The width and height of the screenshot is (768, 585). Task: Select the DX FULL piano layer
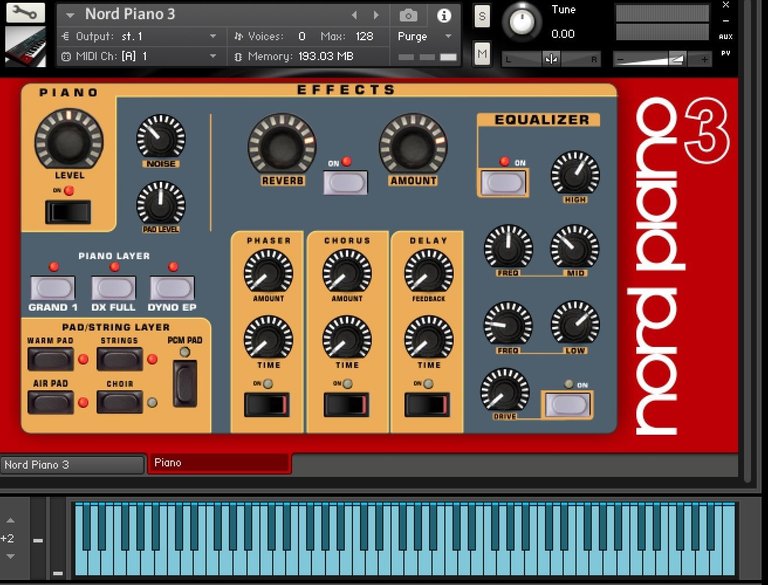(x=113, y=288)
